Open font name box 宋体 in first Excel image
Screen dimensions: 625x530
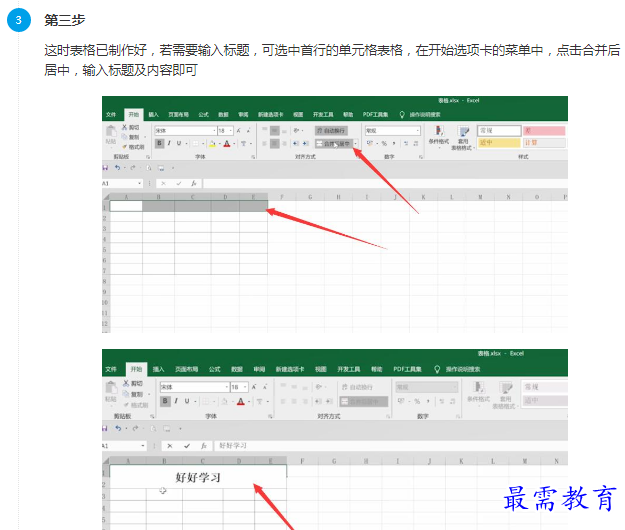click(185, 131)
